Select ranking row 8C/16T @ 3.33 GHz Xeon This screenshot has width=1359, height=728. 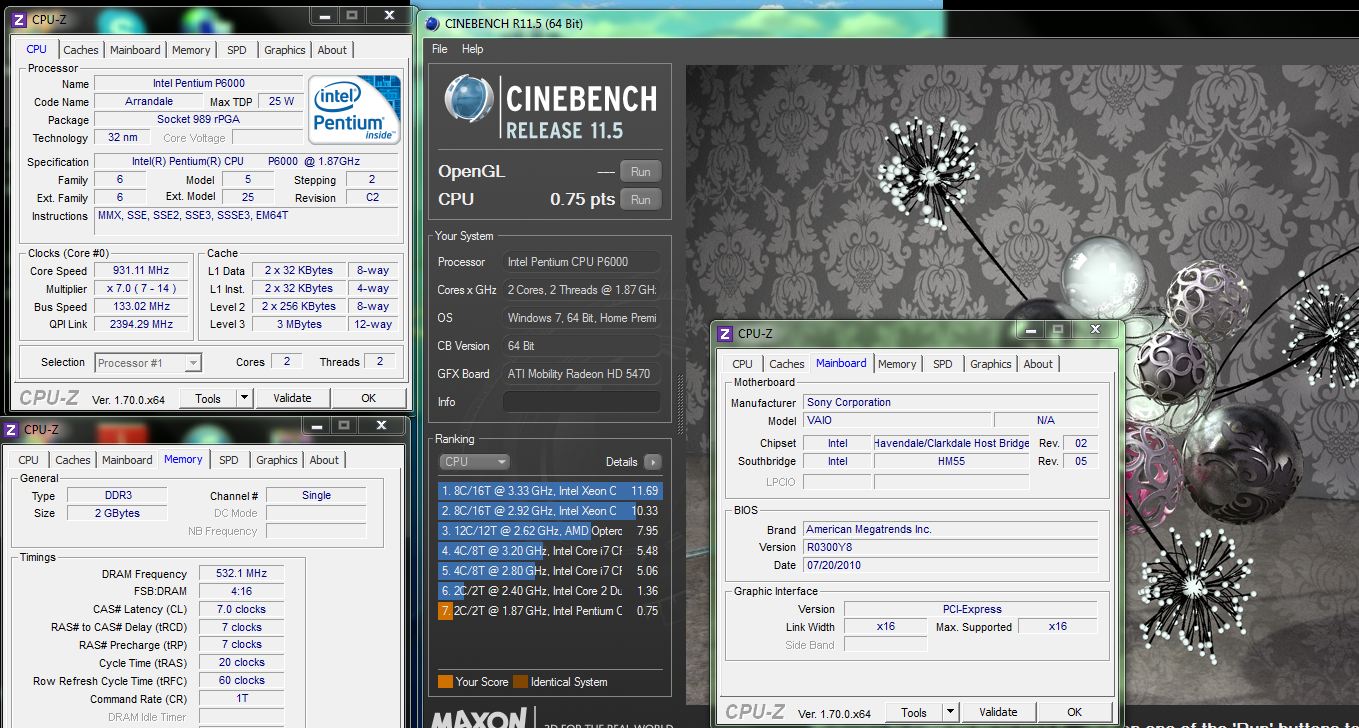pos(550,491)
